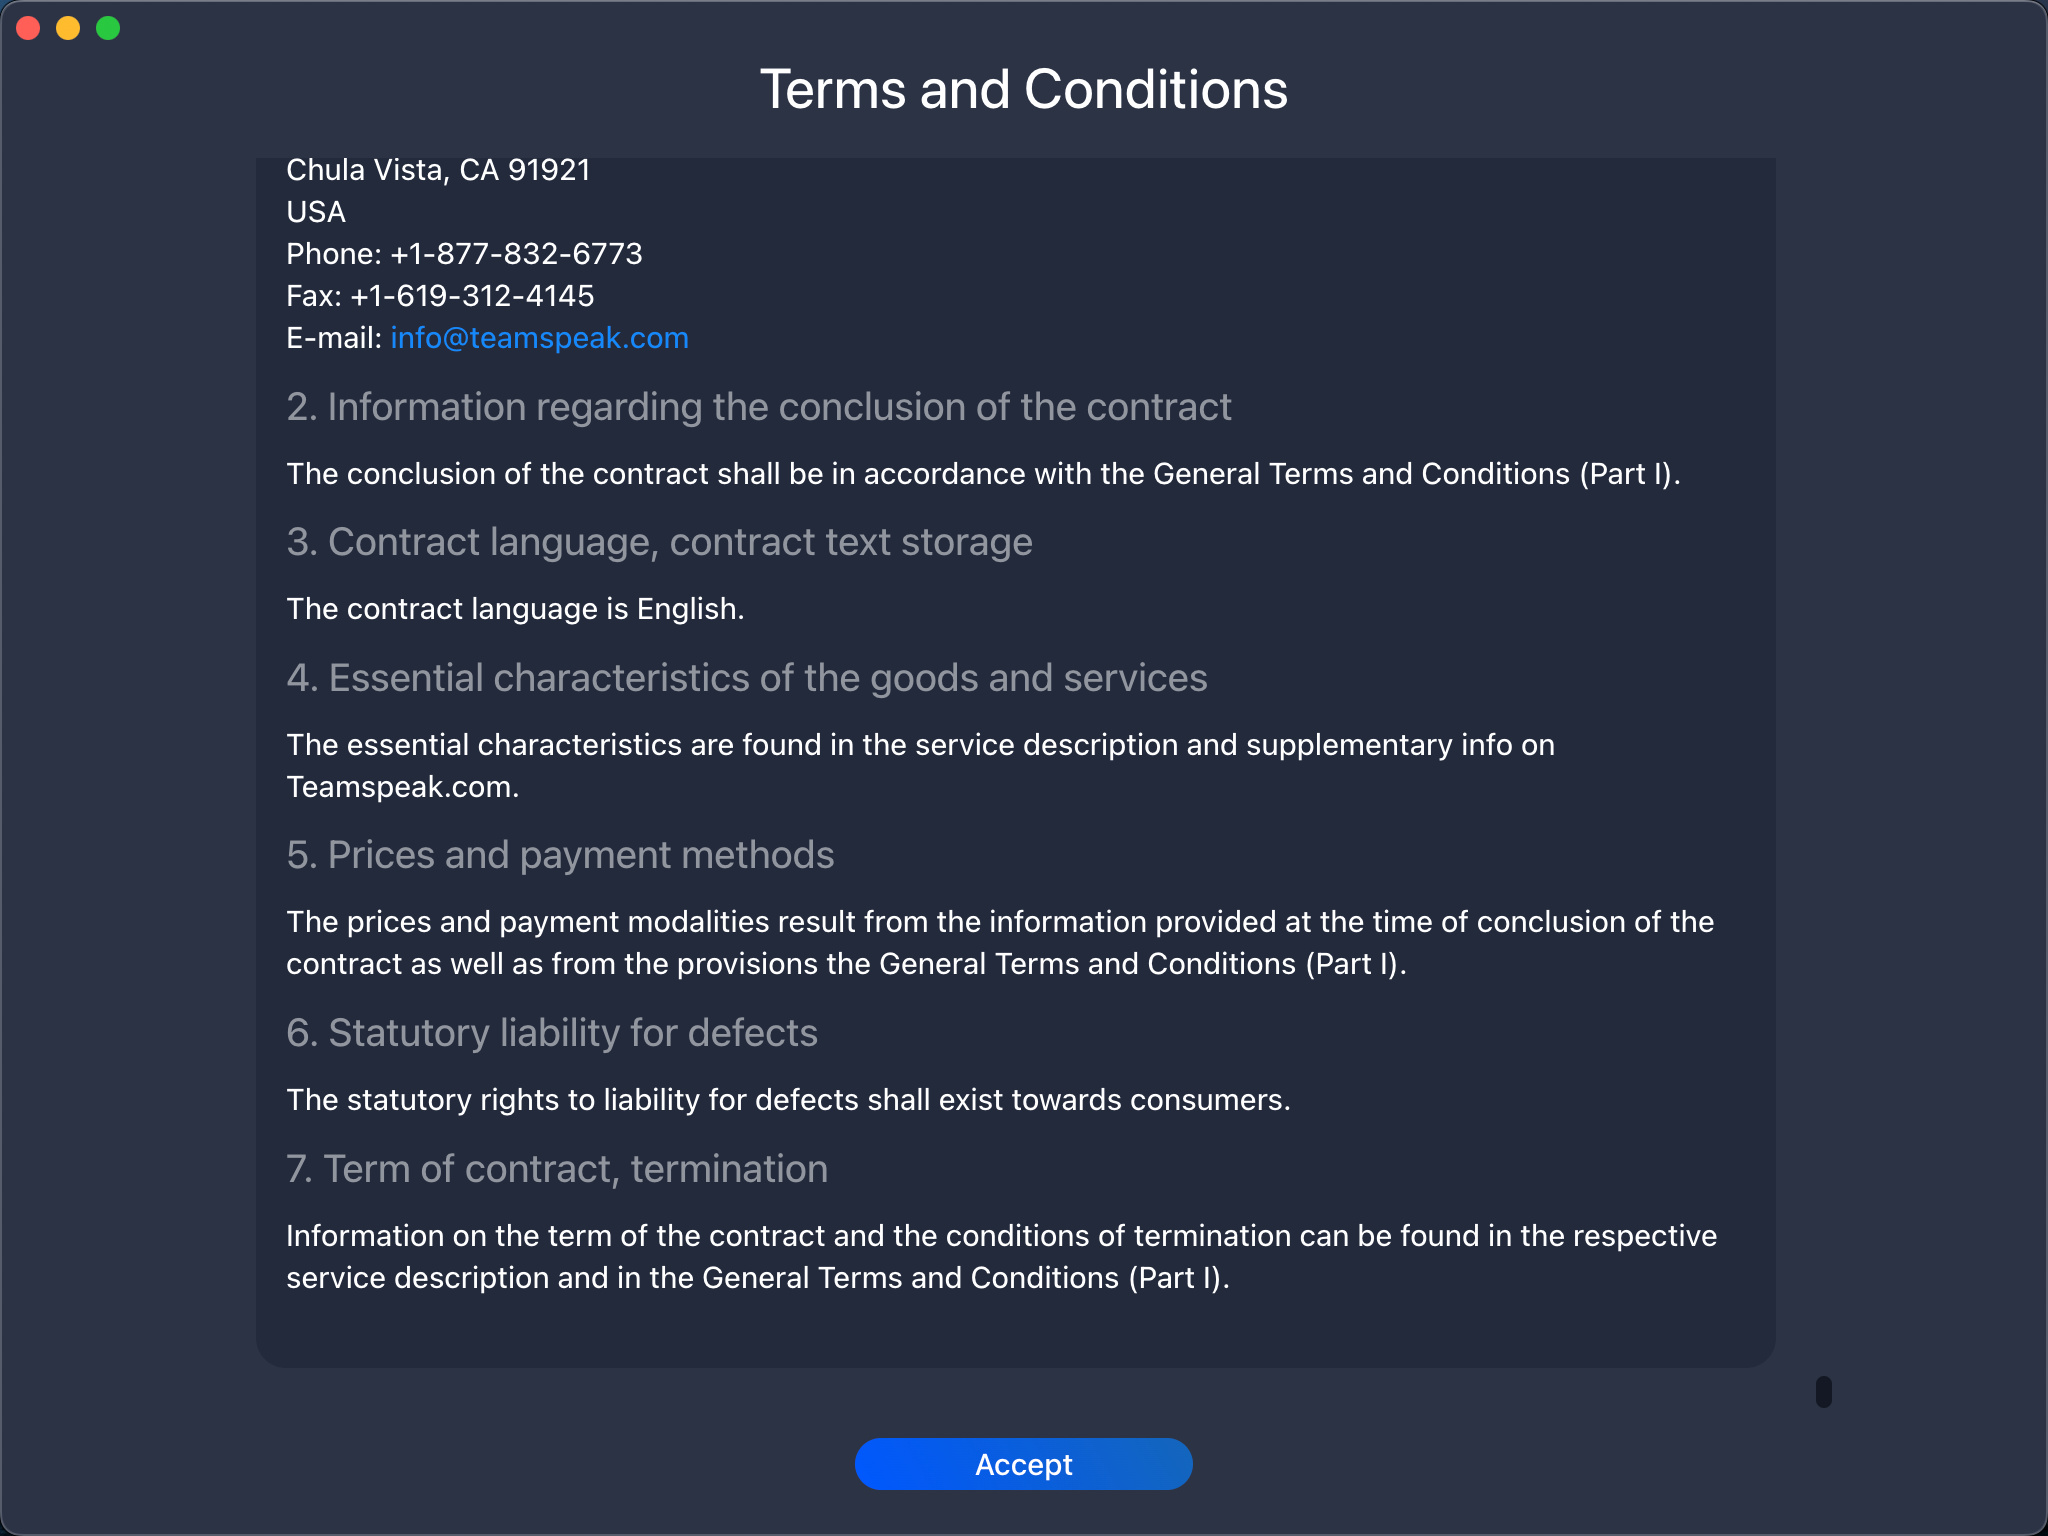Image resolution: width=2048 pixels, height=1536 pixels.
Task: Click the fax number line
Action: pos(440,296)
